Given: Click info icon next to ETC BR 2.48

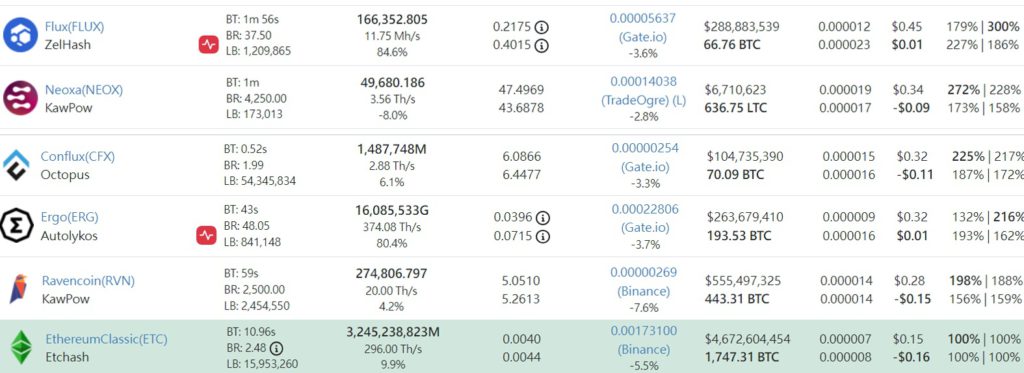Looking at the screenshot, I should coord(277,348).
